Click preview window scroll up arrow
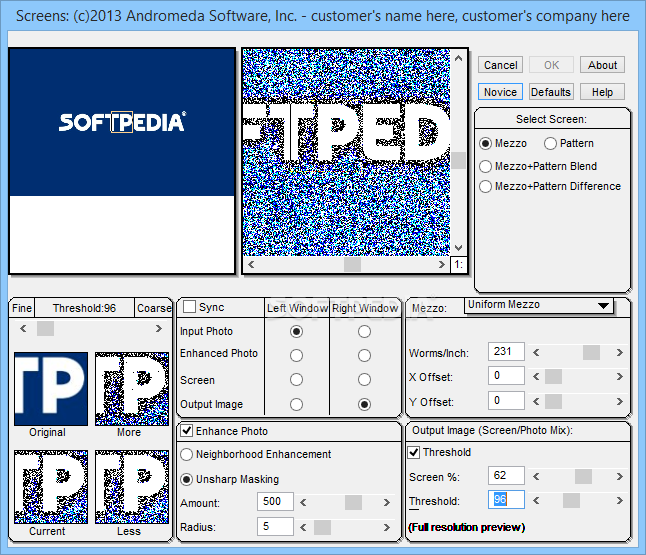646x555 pixels. 459,59
